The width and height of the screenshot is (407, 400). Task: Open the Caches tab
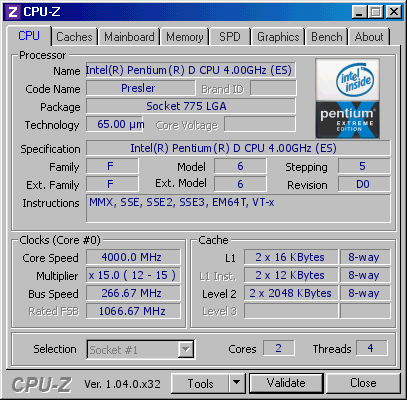click(x=74, y=37)
